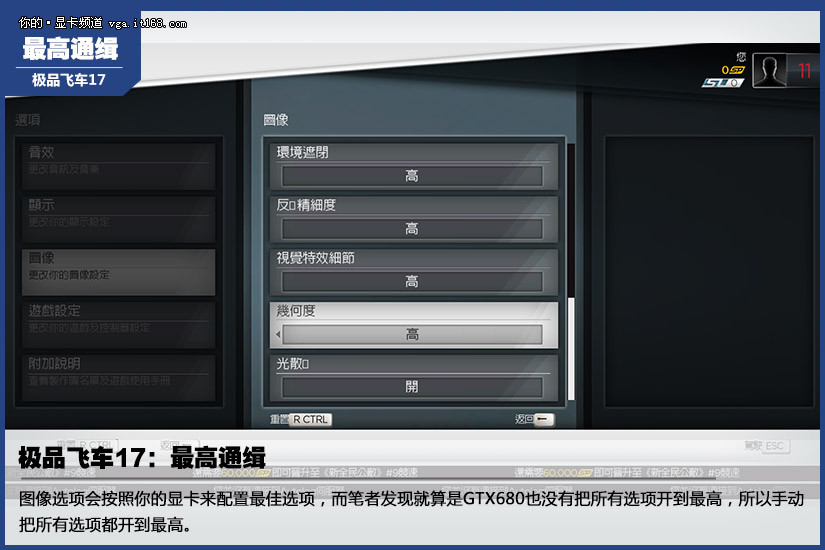
Task: Click the 圖像 panel heading
Action: pos(276,120)
